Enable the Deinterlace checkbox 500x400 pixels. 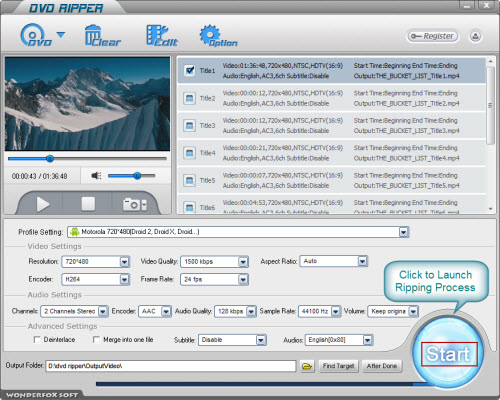(37, 339)
